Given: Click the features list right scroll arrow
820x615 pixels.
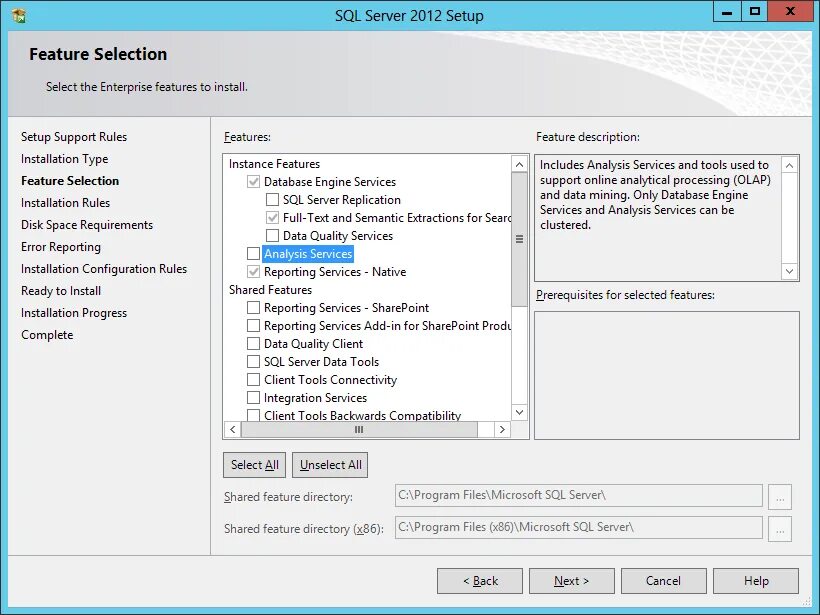Looking at the screenshot, I should point(502,429).
